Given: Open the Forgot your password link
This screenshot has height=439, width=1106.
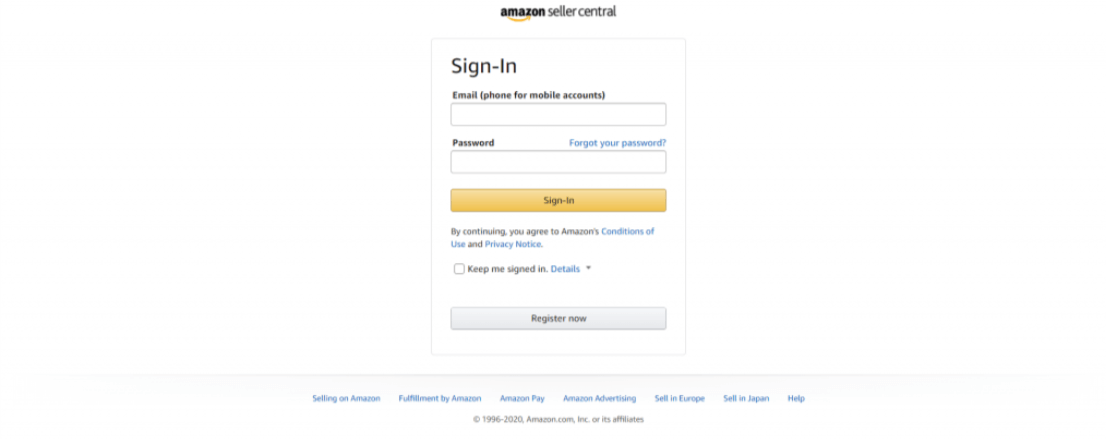Looking at the screenshot, I should click(617, 143).
